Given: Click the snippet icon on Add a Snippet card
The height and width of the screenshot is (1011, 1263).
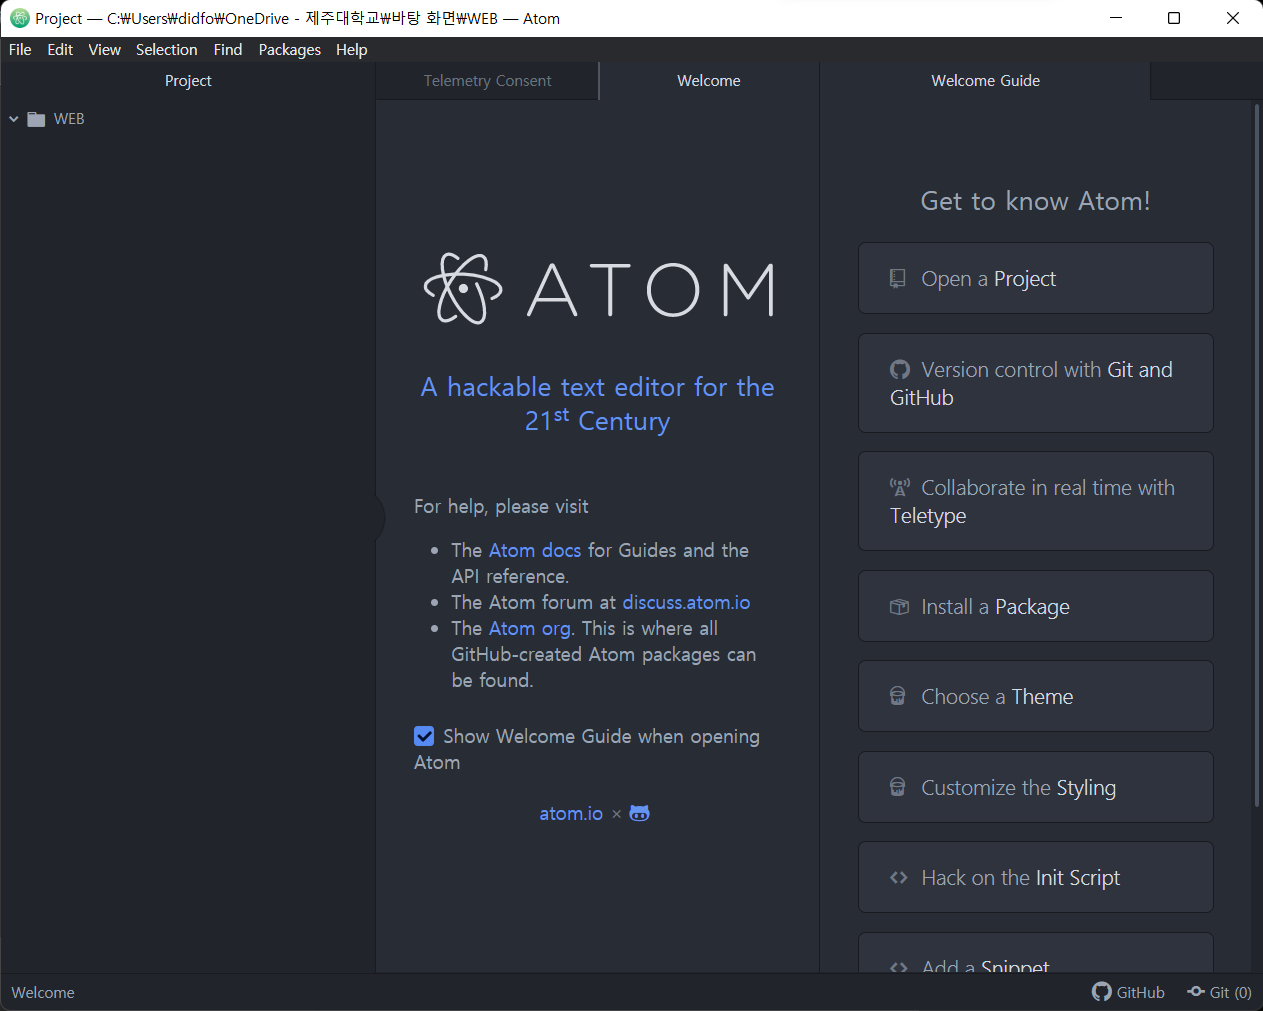Looking at the screenshot, I should (x=898, y=966).
